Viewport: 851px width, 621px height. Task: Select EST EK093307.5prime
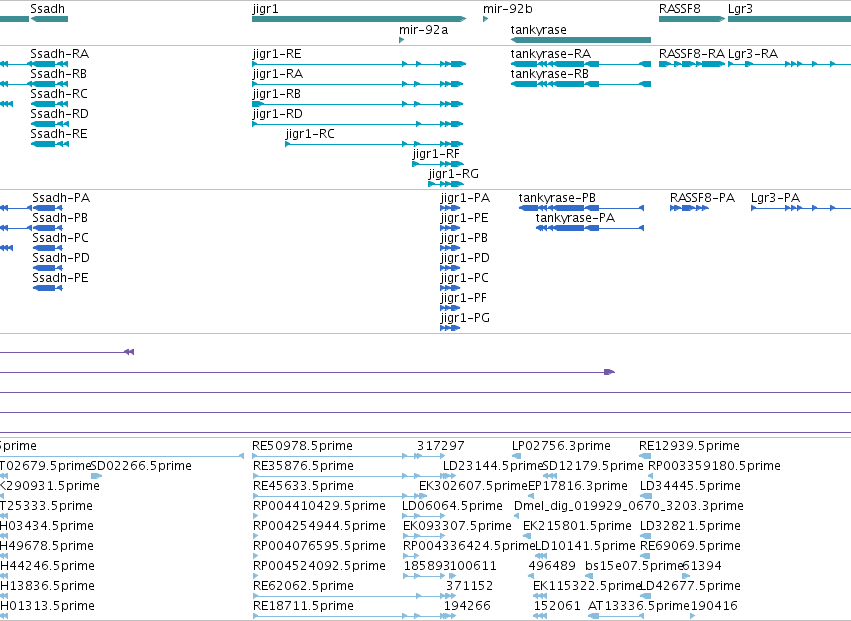click(457, 526)
